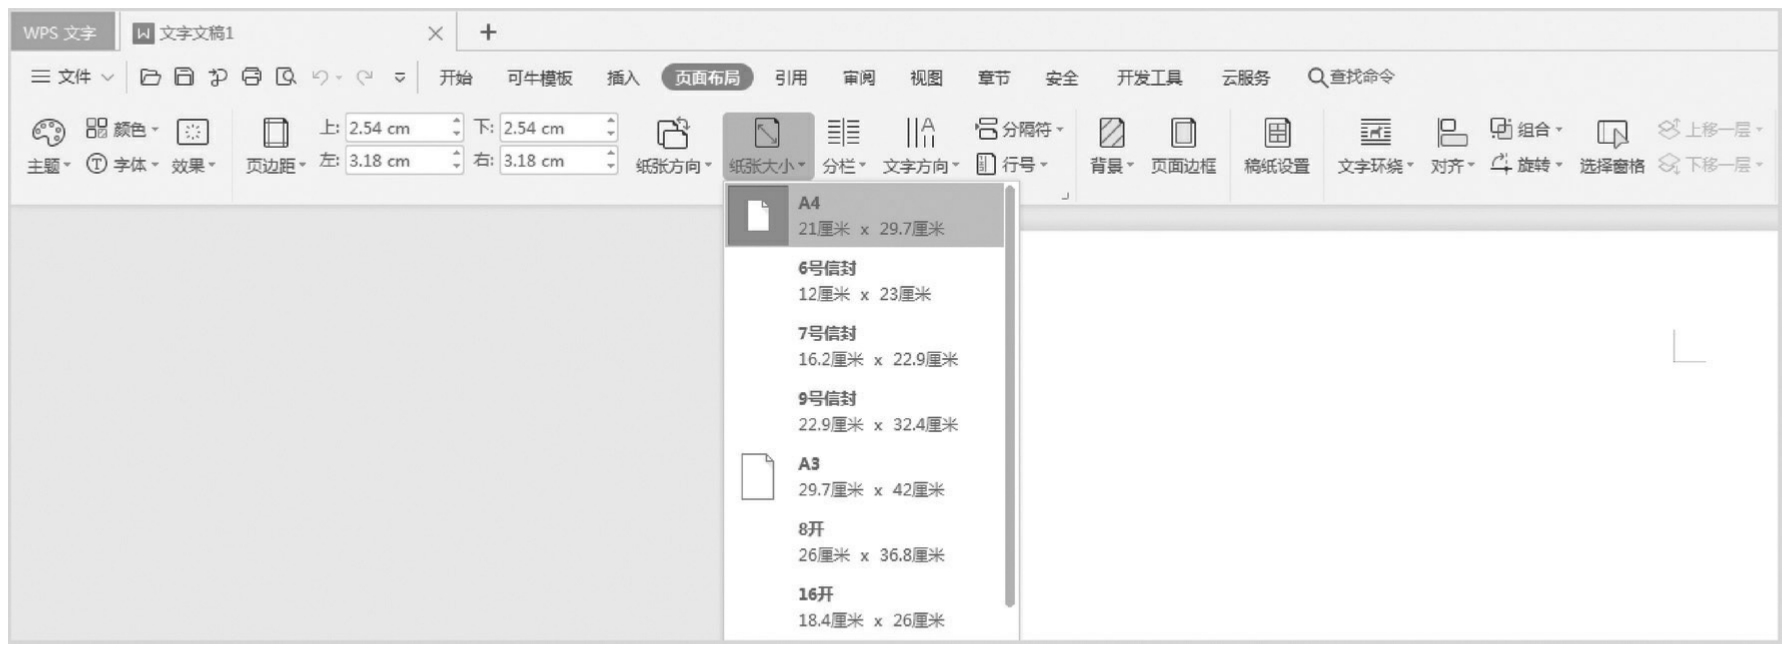Select 16开 paper size option
Image resolution: width=1790 pixels, height=651 pixels.
[865, 607]
